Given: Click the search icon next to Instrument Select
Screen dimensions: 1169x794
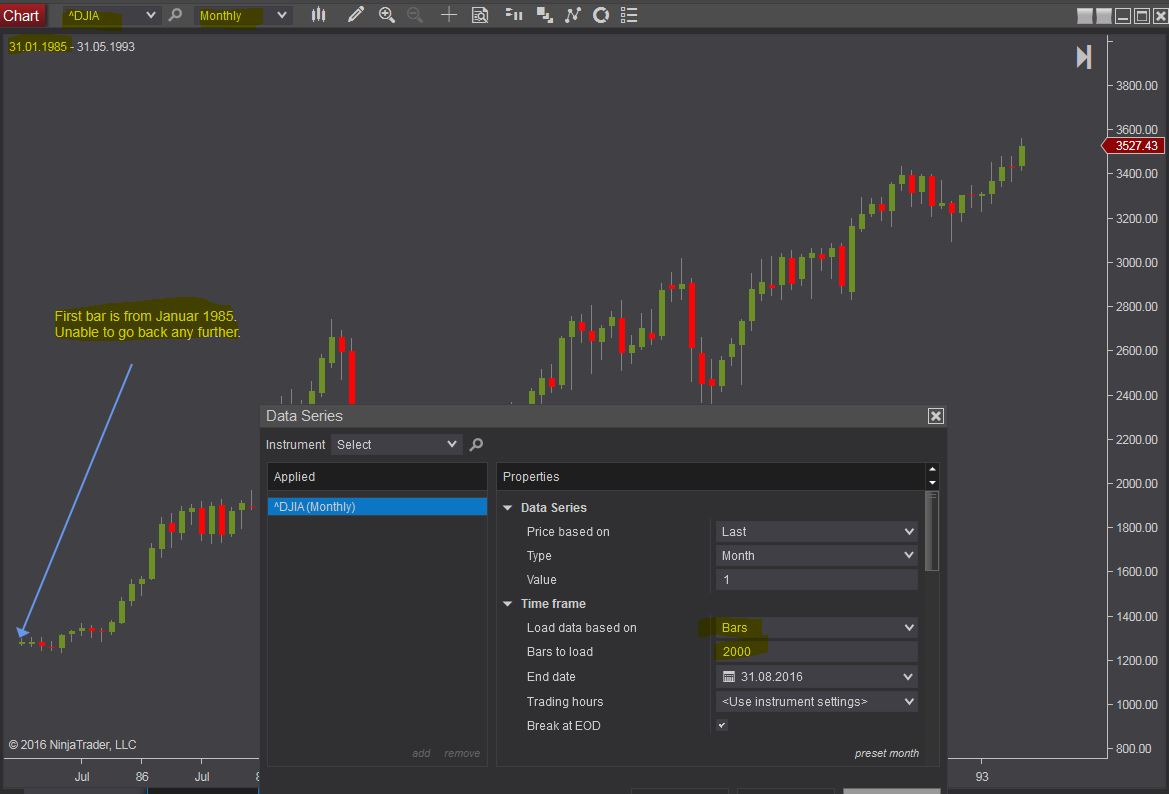Looking at the screenshot, I should 476,444.
